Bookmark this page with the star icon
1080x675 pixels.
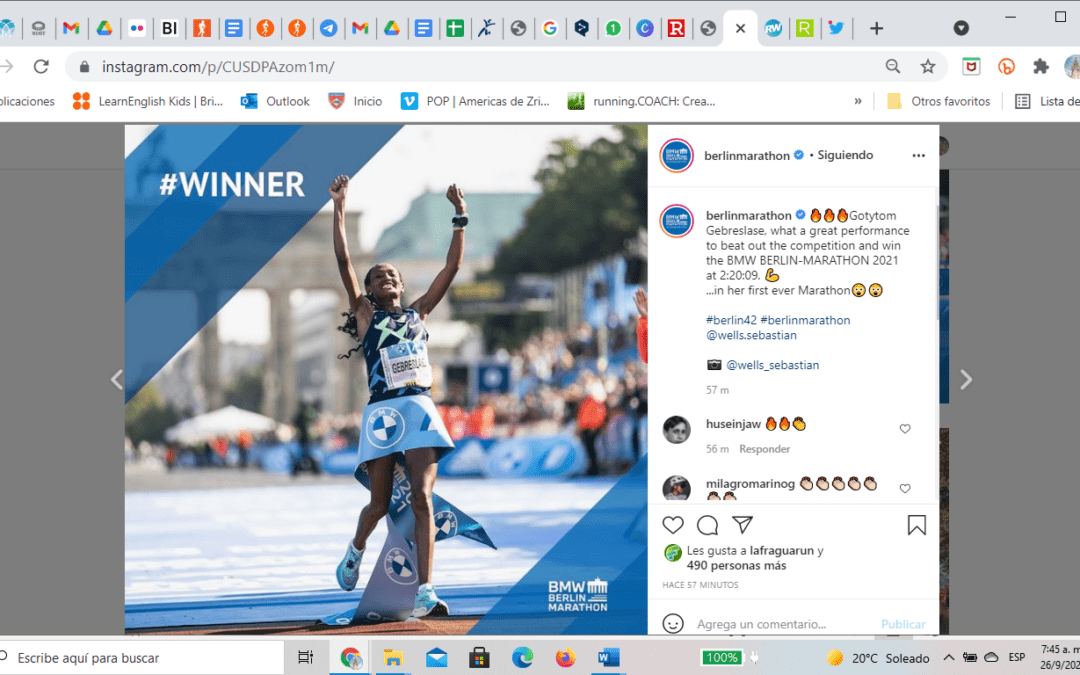[928, 67]
